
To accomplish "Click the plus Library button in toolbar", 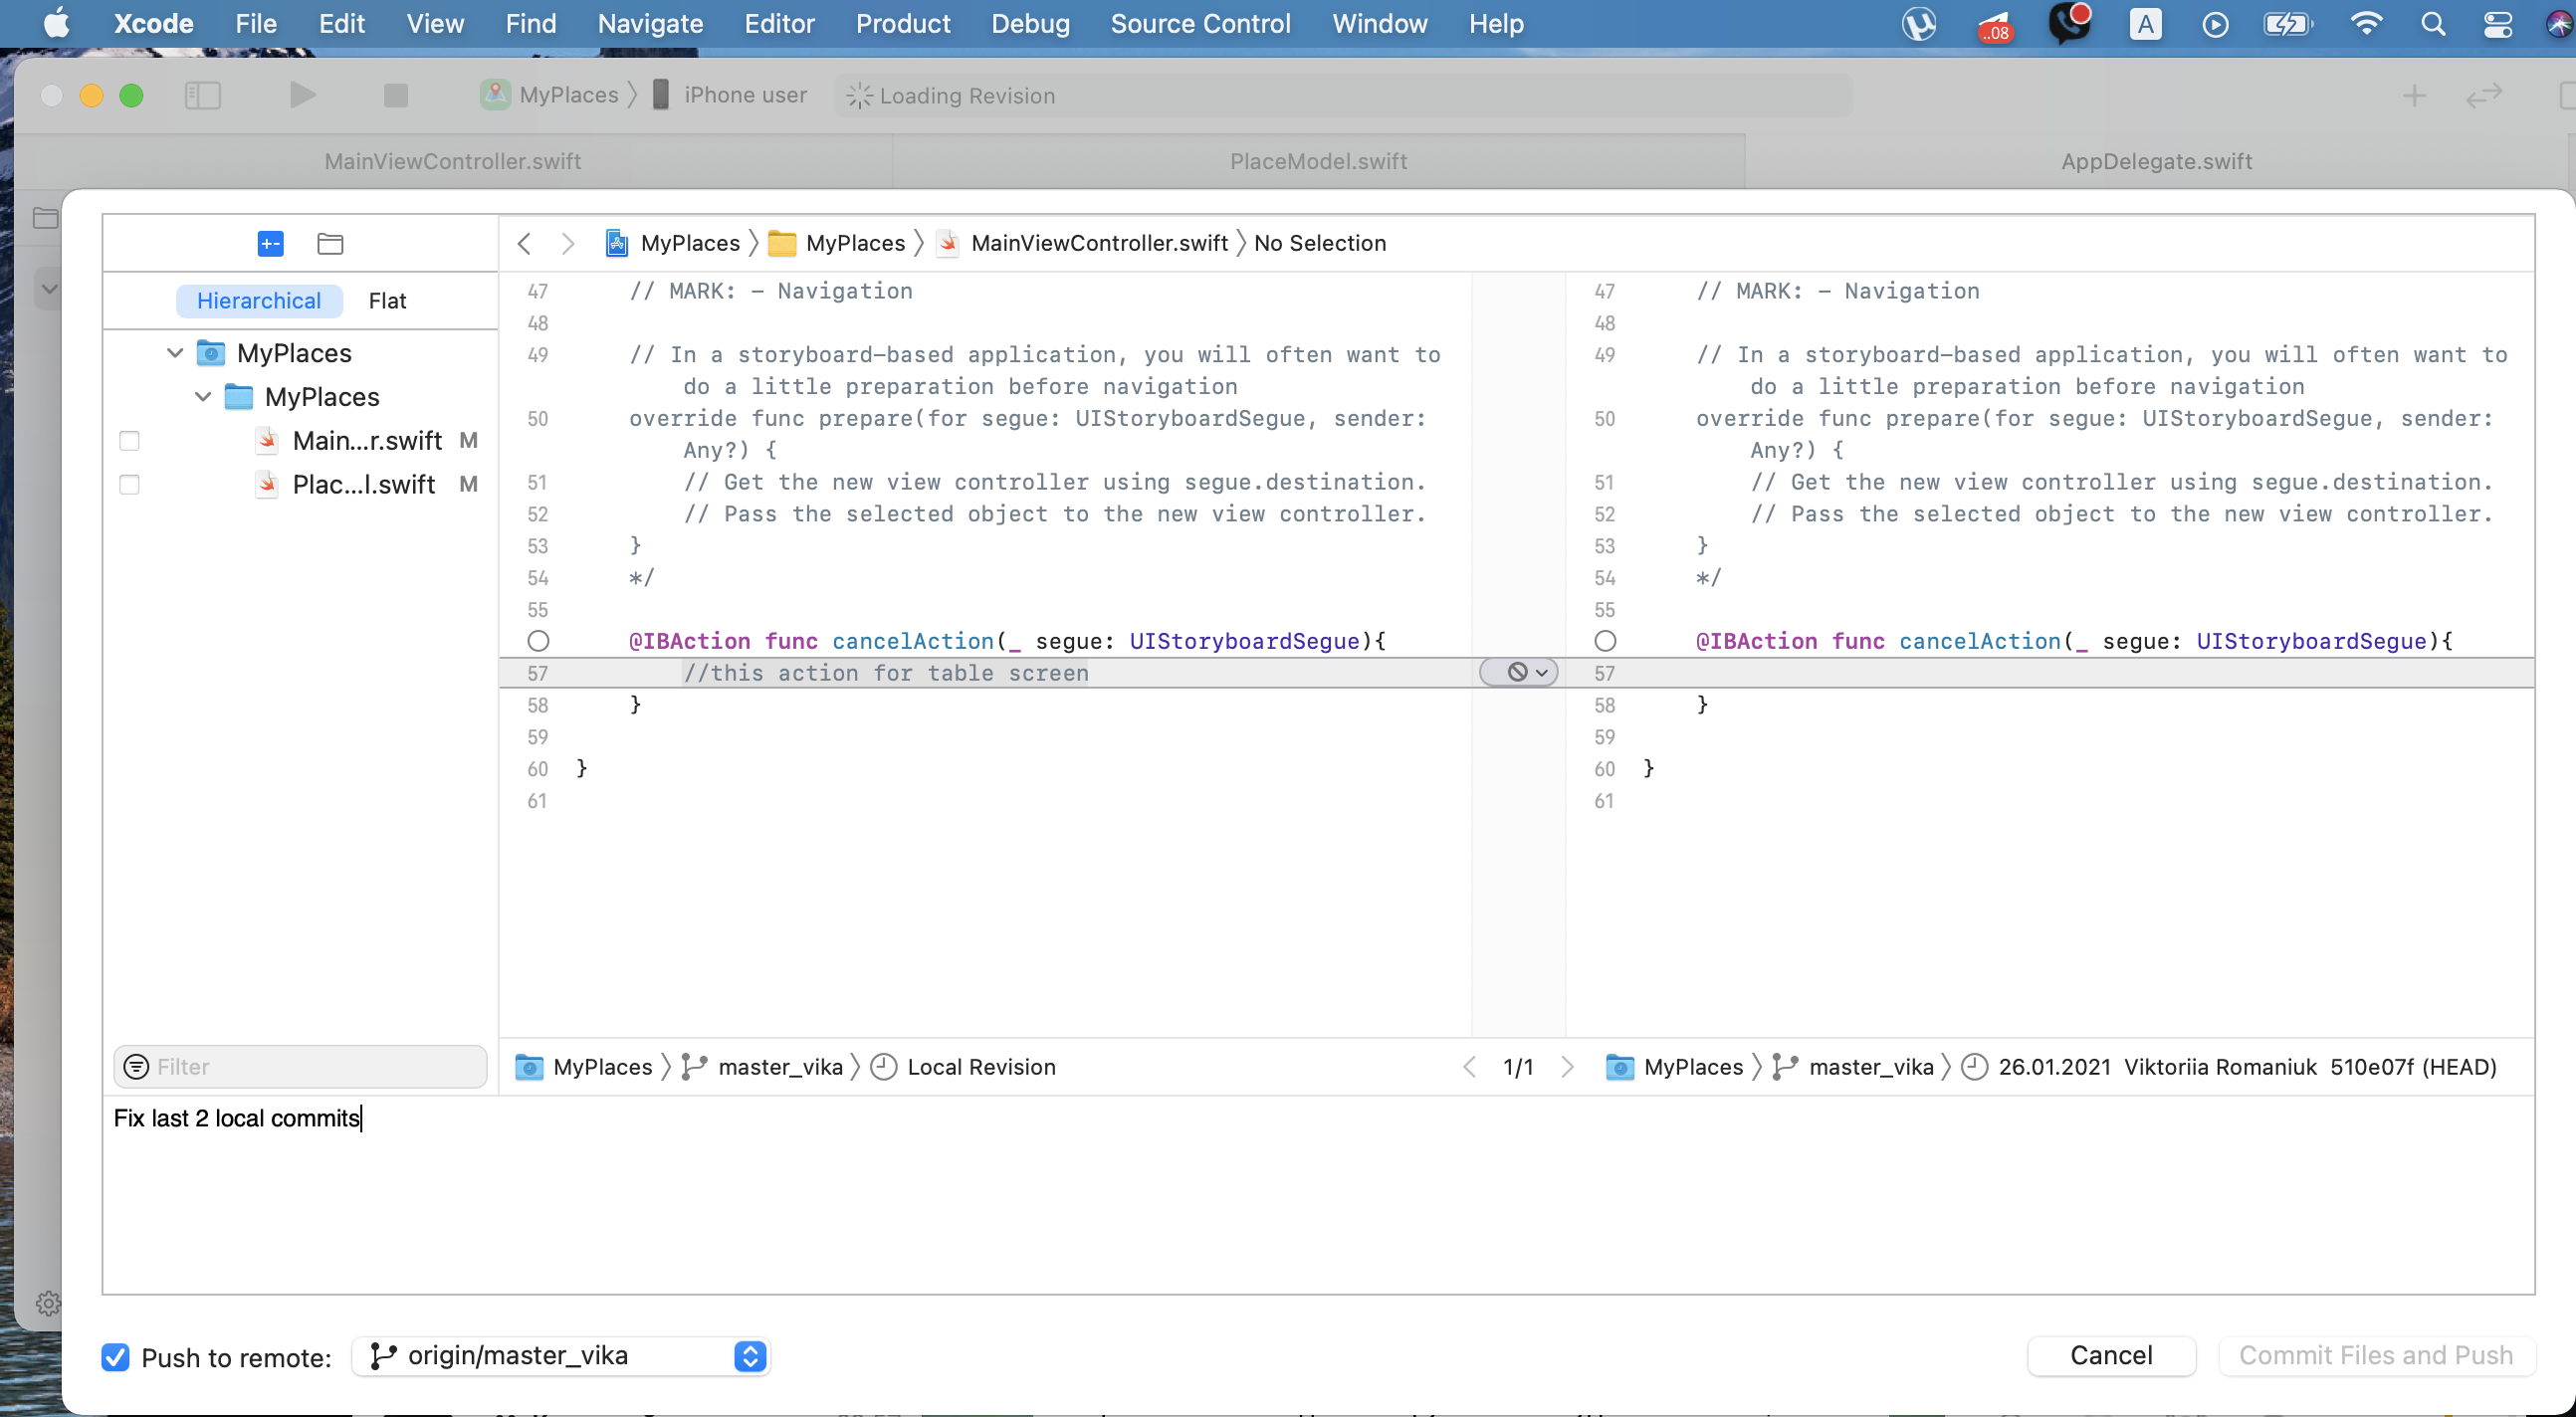I will point(2414,95).
